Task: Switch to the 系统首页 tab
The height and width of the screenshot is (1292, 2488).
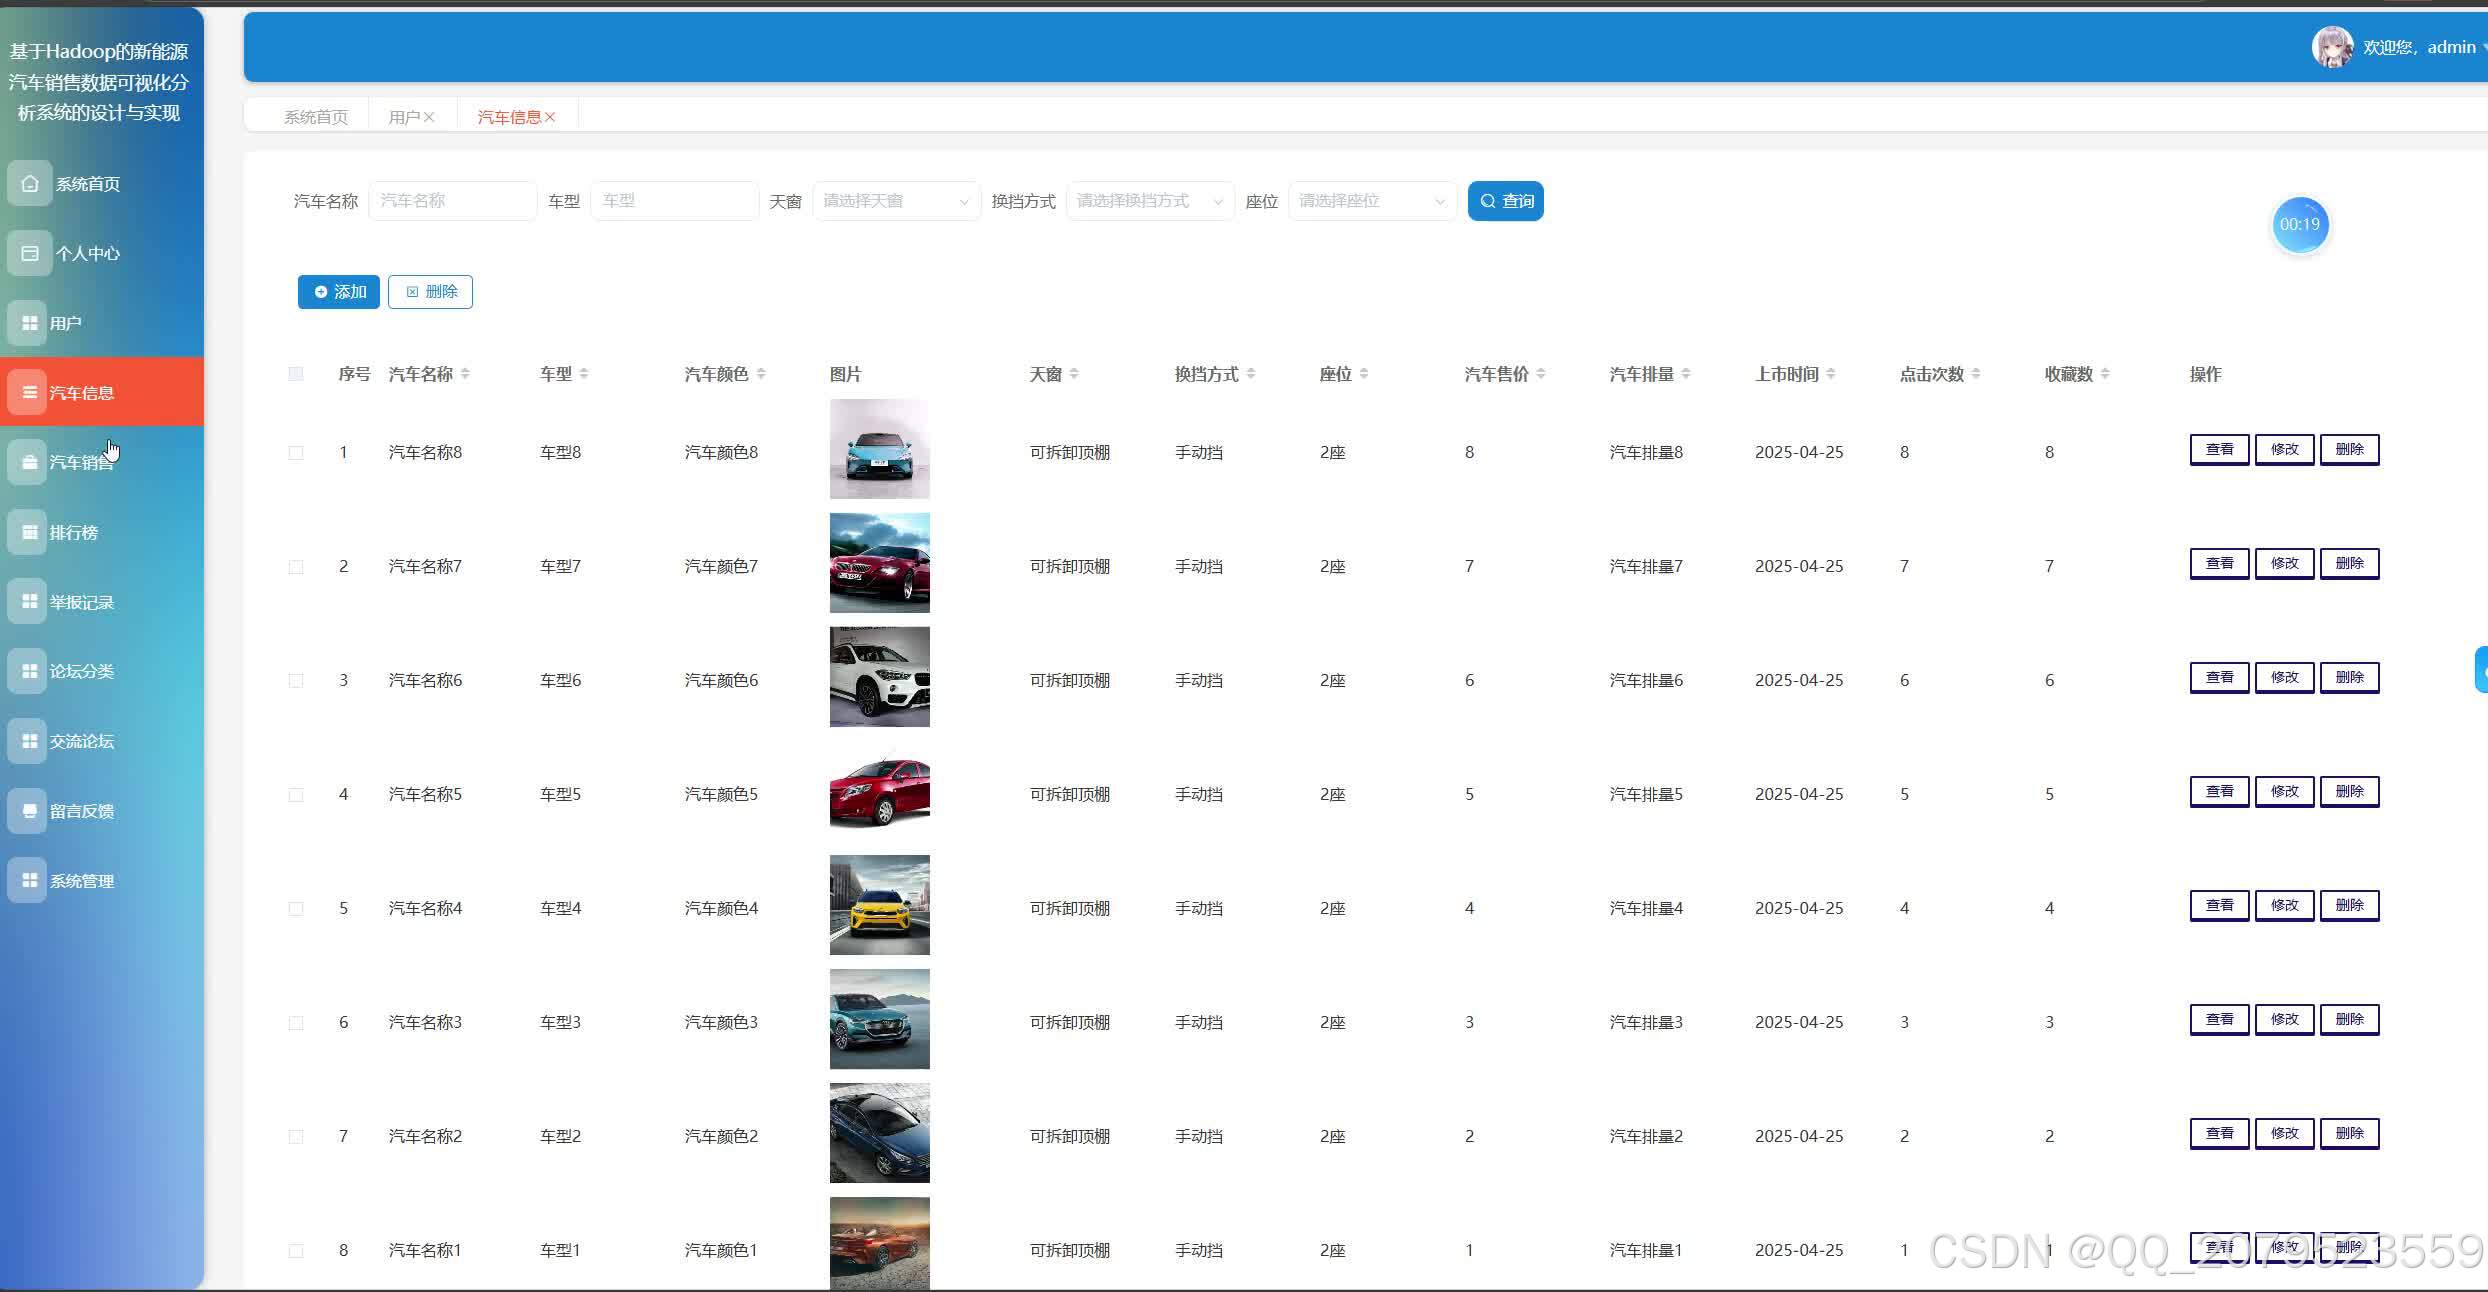Action: [x=316, y=117]
